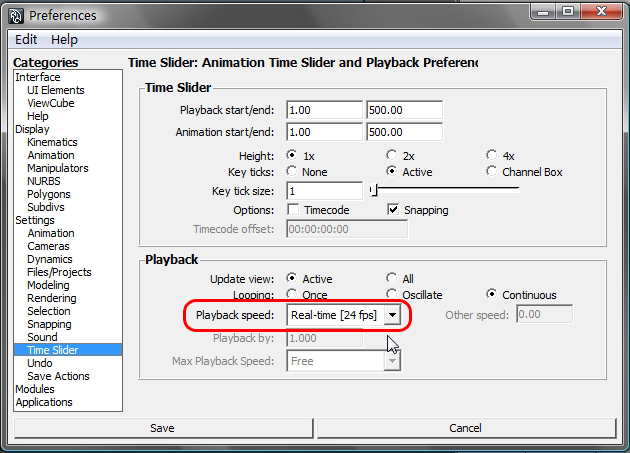Select Polygons category
This screenshot has height=453, width=630.
coord(49,194)
